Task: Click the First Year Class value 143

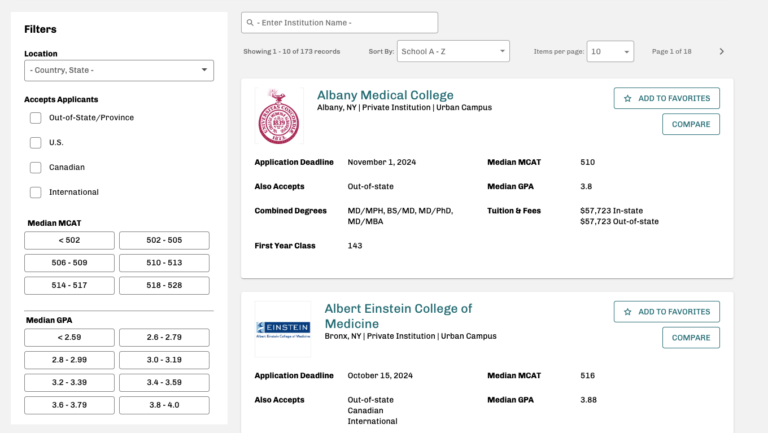Action: coord(355,246)
